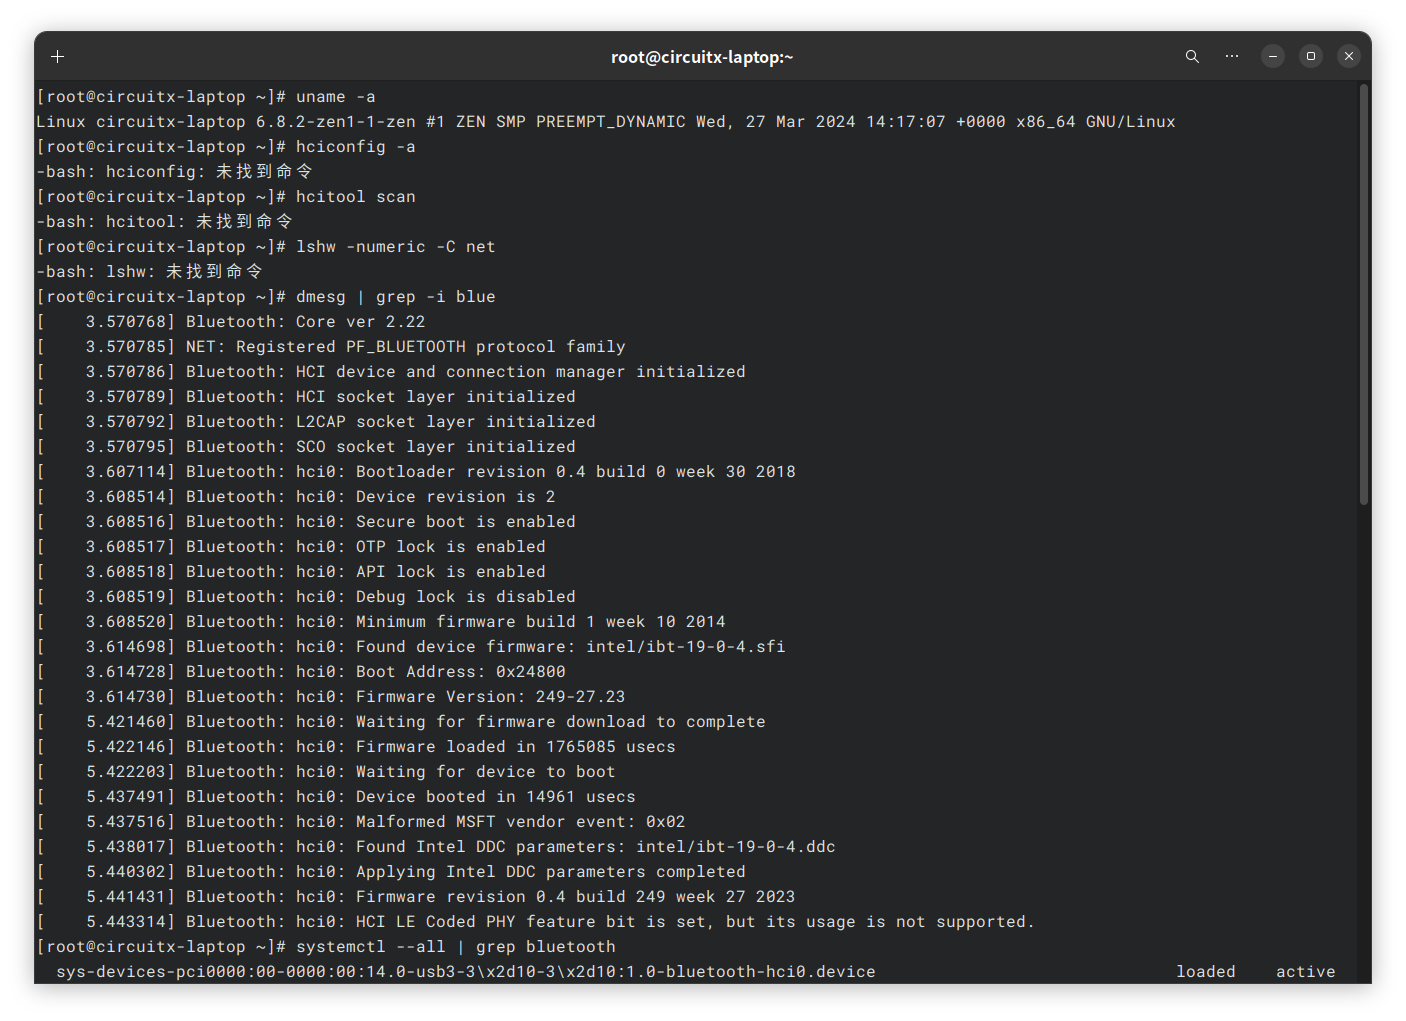Click the 'loaded' status in systemctl output
This screenshot has width=1406, height=1021.
[x=1205, y=972]
